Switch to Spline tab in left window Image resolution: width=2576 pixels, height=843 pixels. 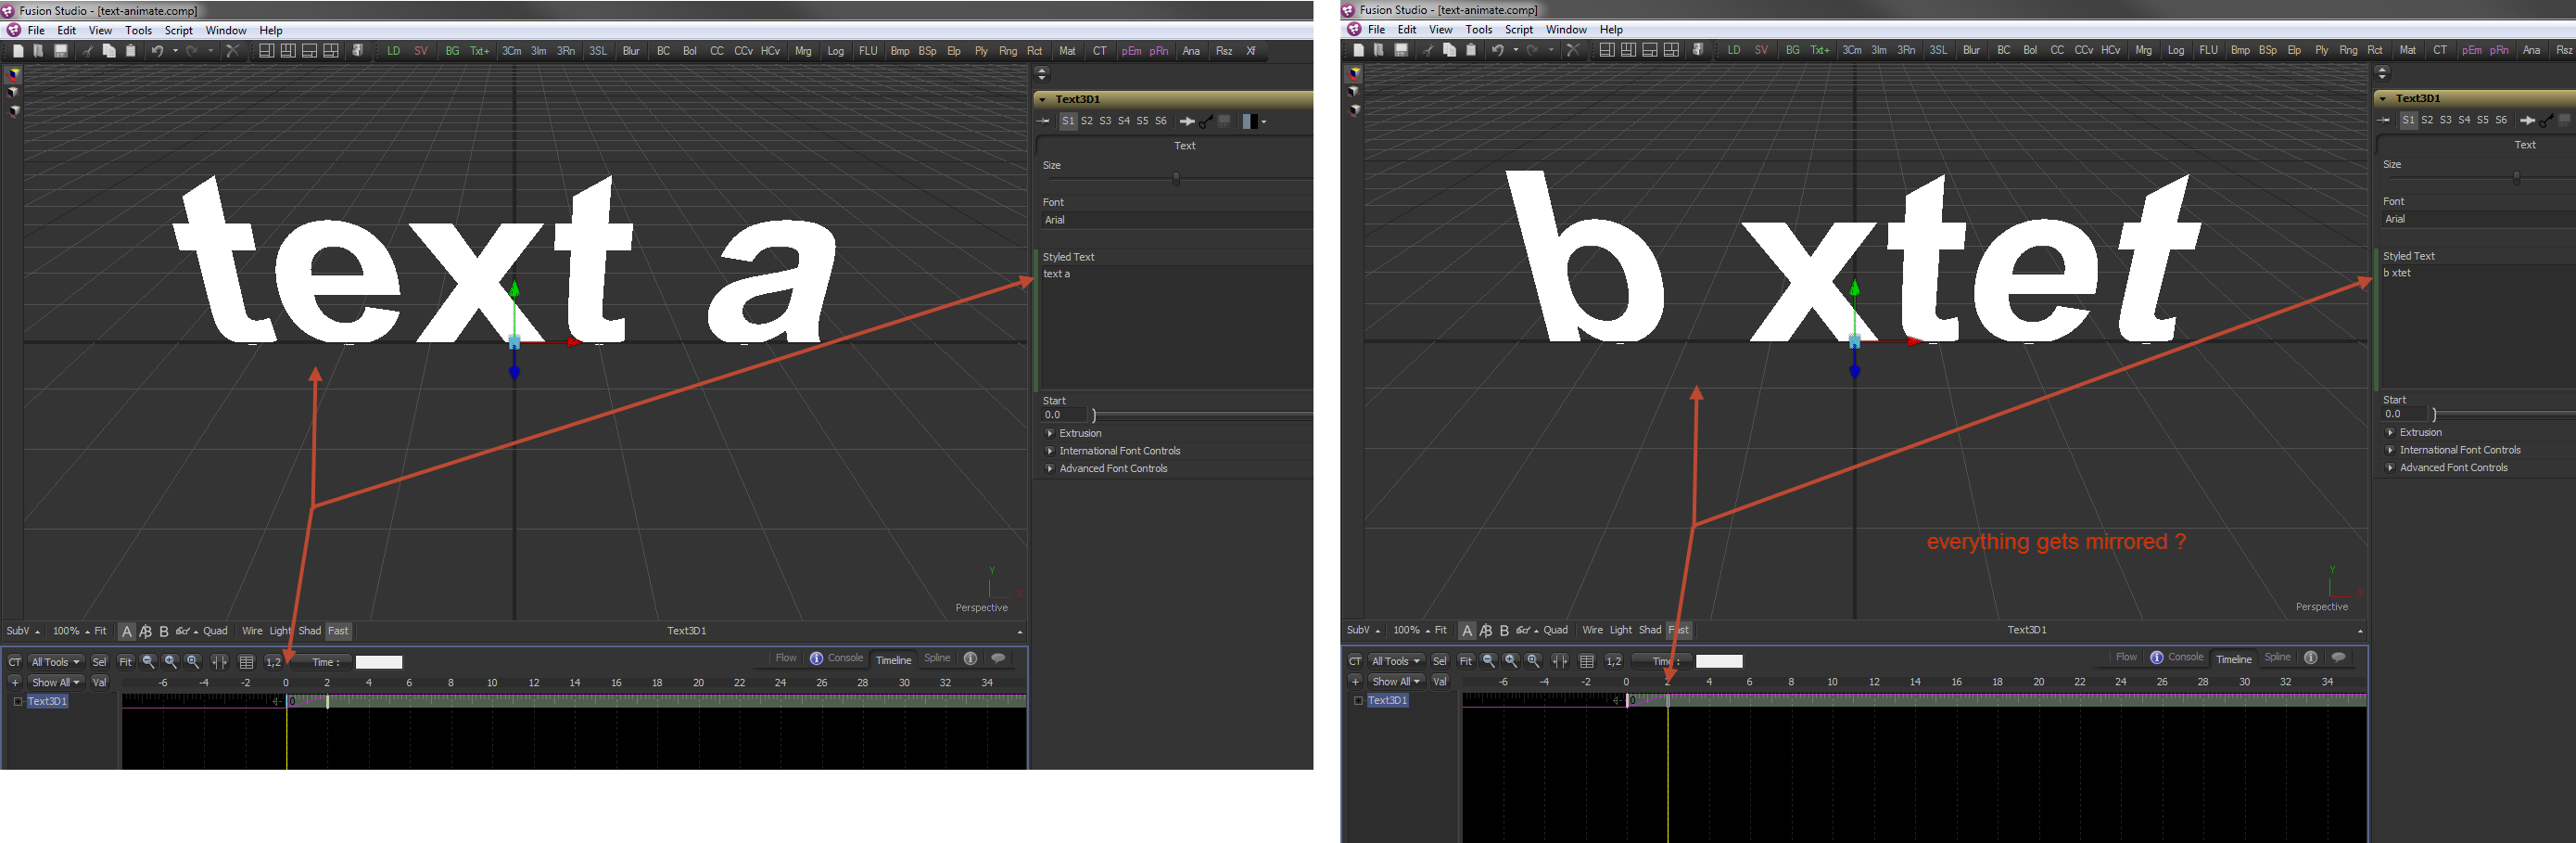click(x=937, y=658)
